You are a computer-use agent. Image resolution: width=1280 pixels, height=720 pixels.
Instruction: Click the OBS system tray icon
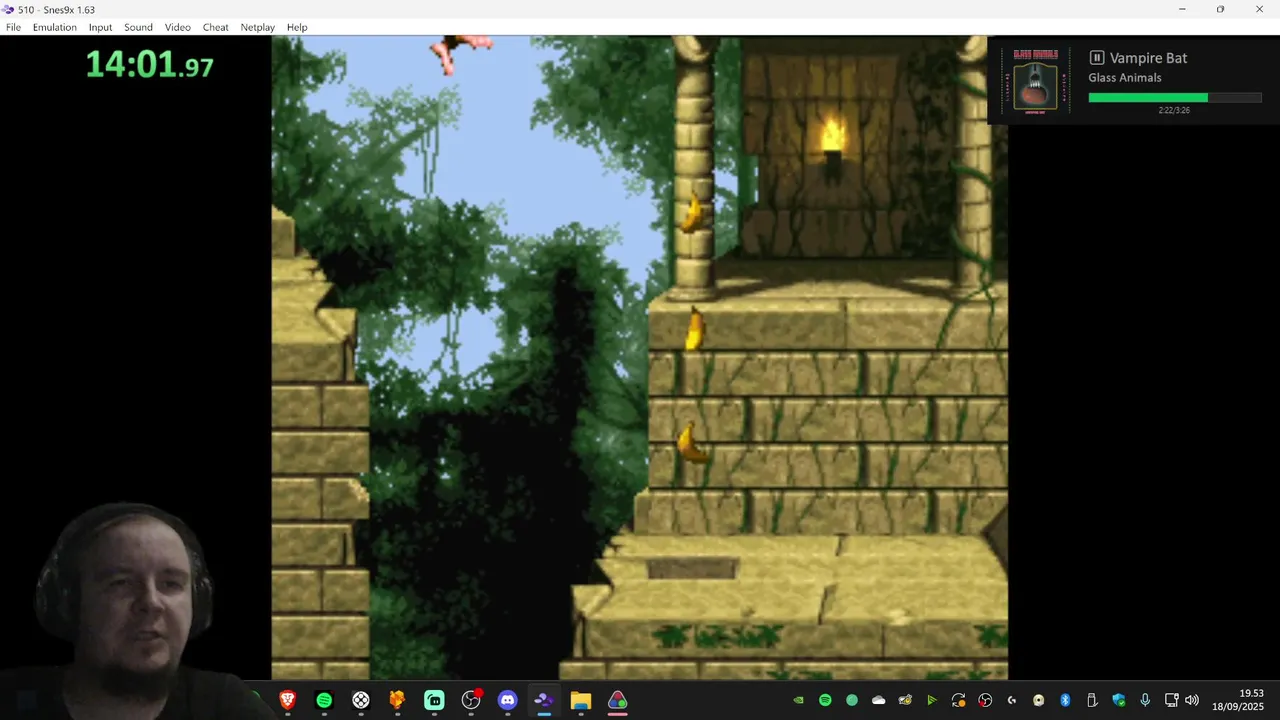985,701
